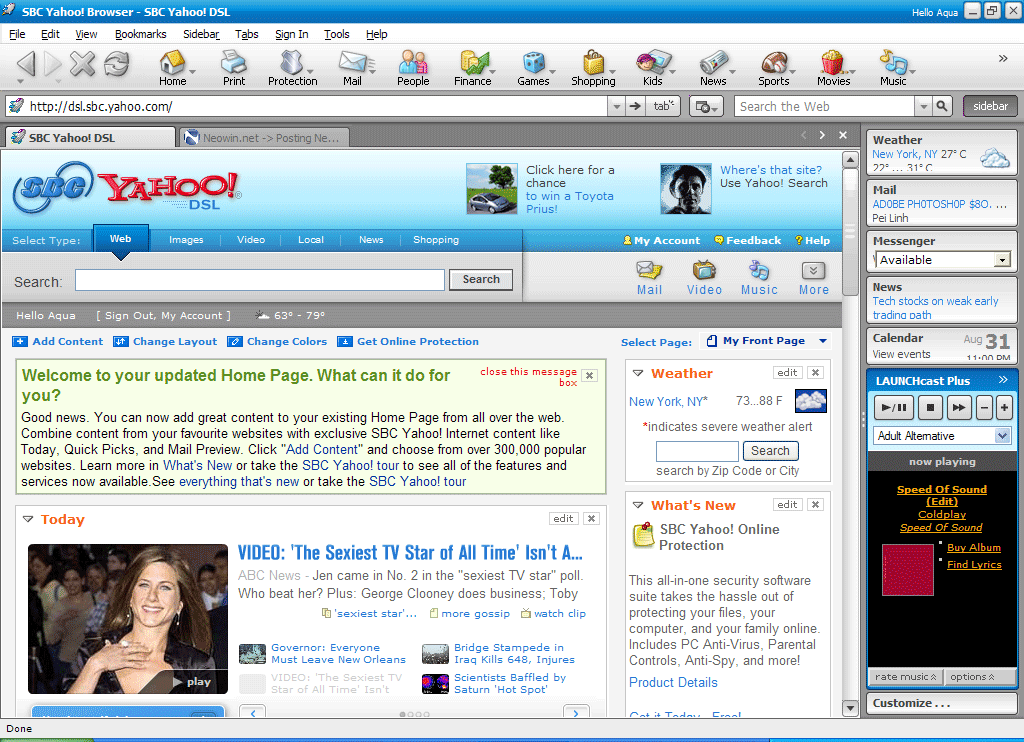Open the Bookmarks menu

click(140, 34)
